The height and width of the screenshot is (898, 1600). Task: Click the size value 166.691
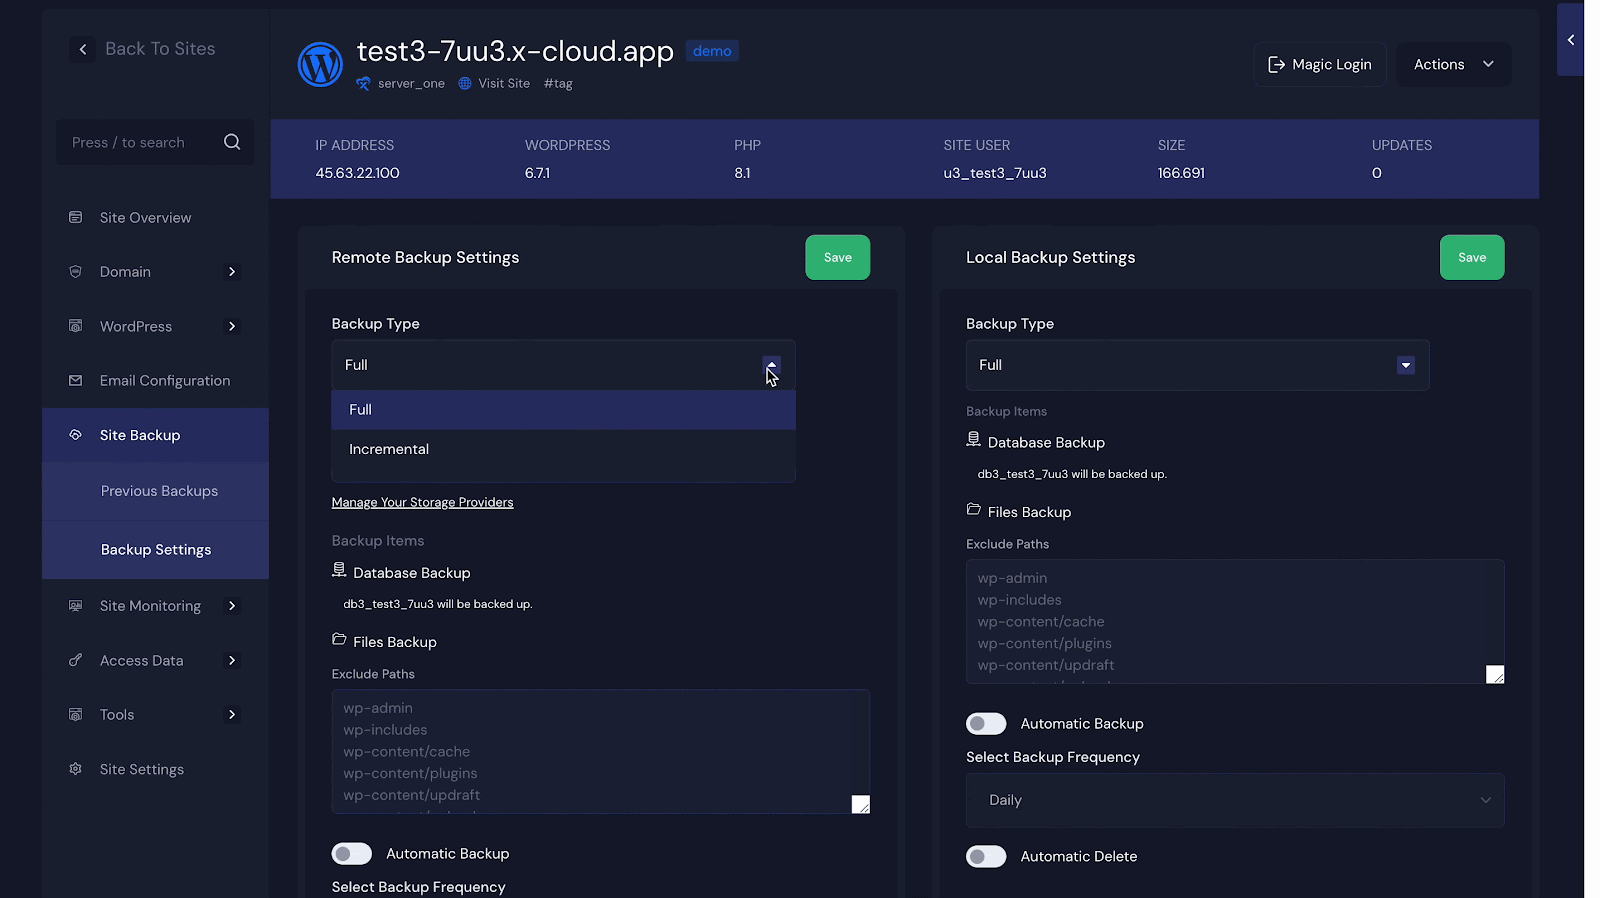coord(1181,173)
